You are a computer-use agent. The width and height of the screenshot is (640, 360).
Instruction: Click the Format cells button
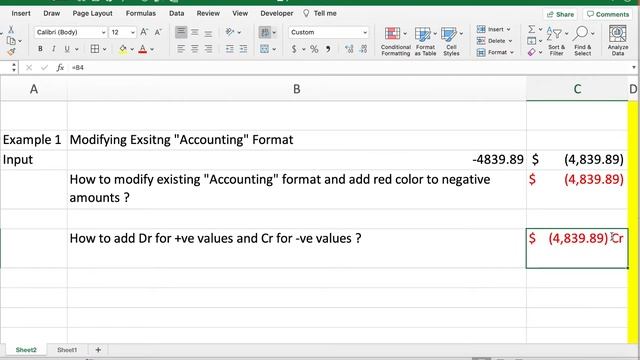click(x=495, y=52)
